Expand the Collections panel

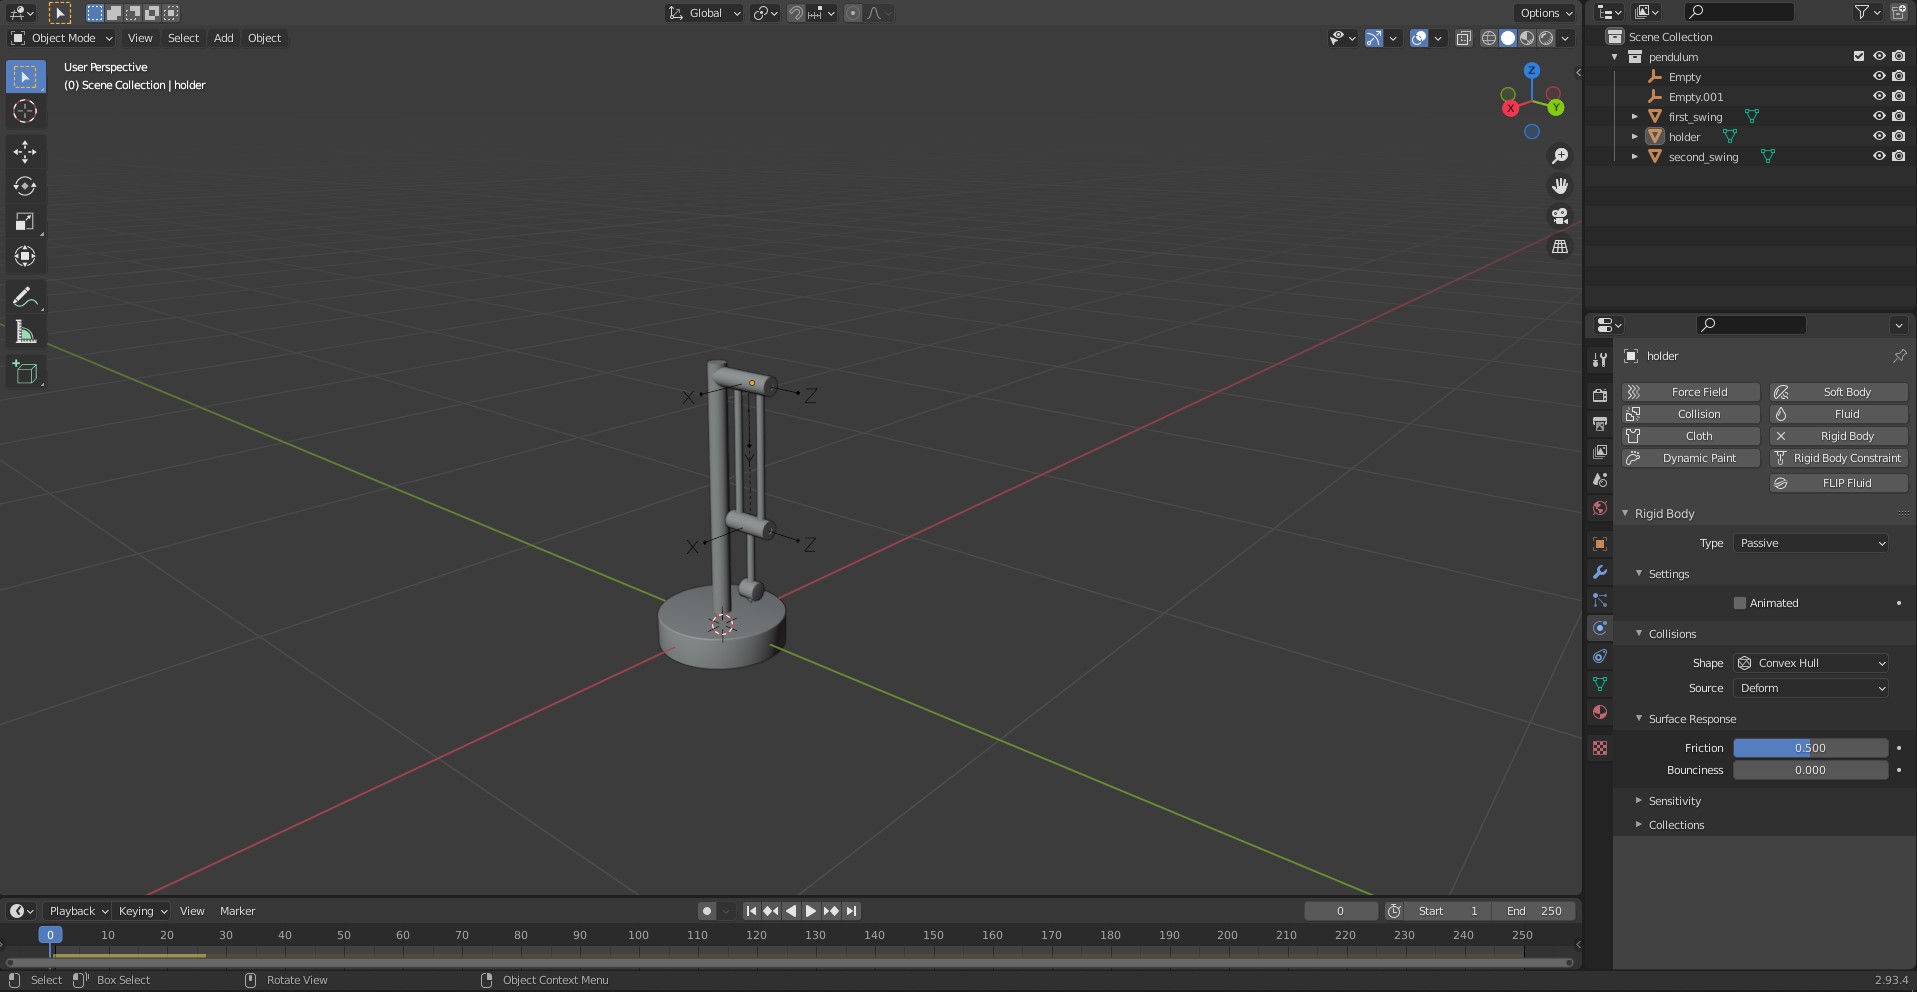tap(1676, 825)
